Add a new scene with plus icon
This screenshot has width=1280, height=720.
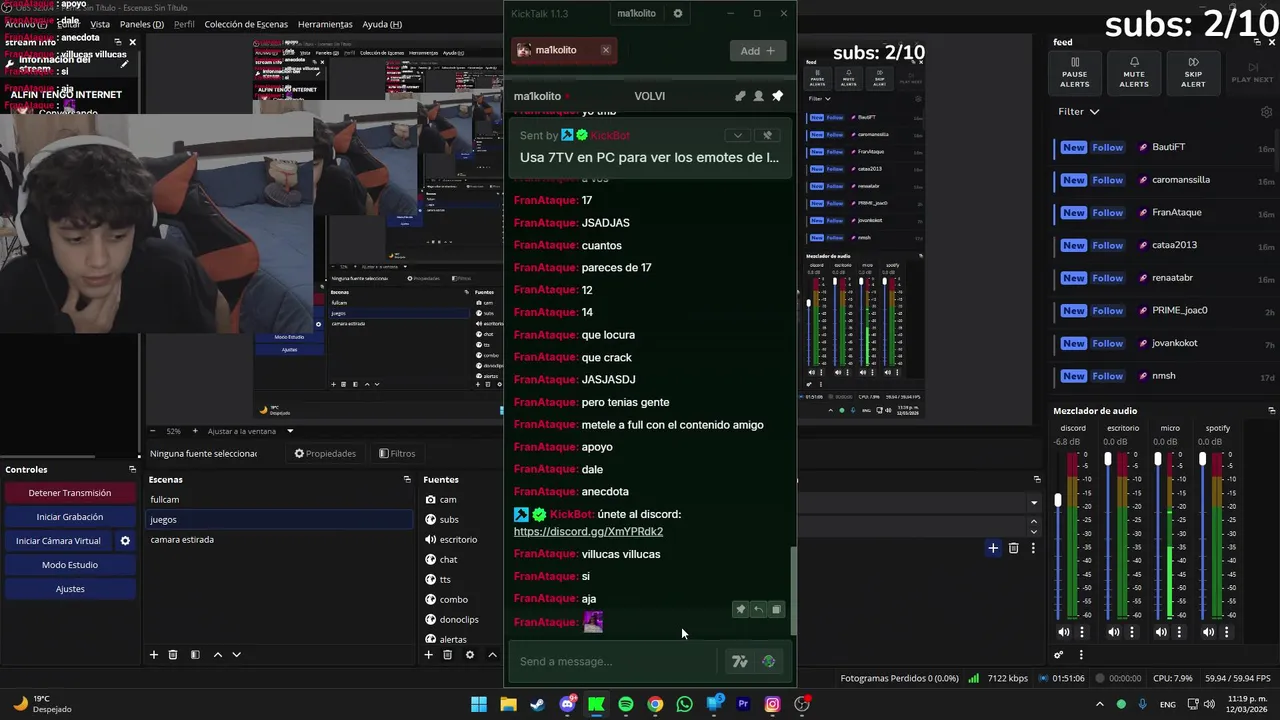pos(154,654)
